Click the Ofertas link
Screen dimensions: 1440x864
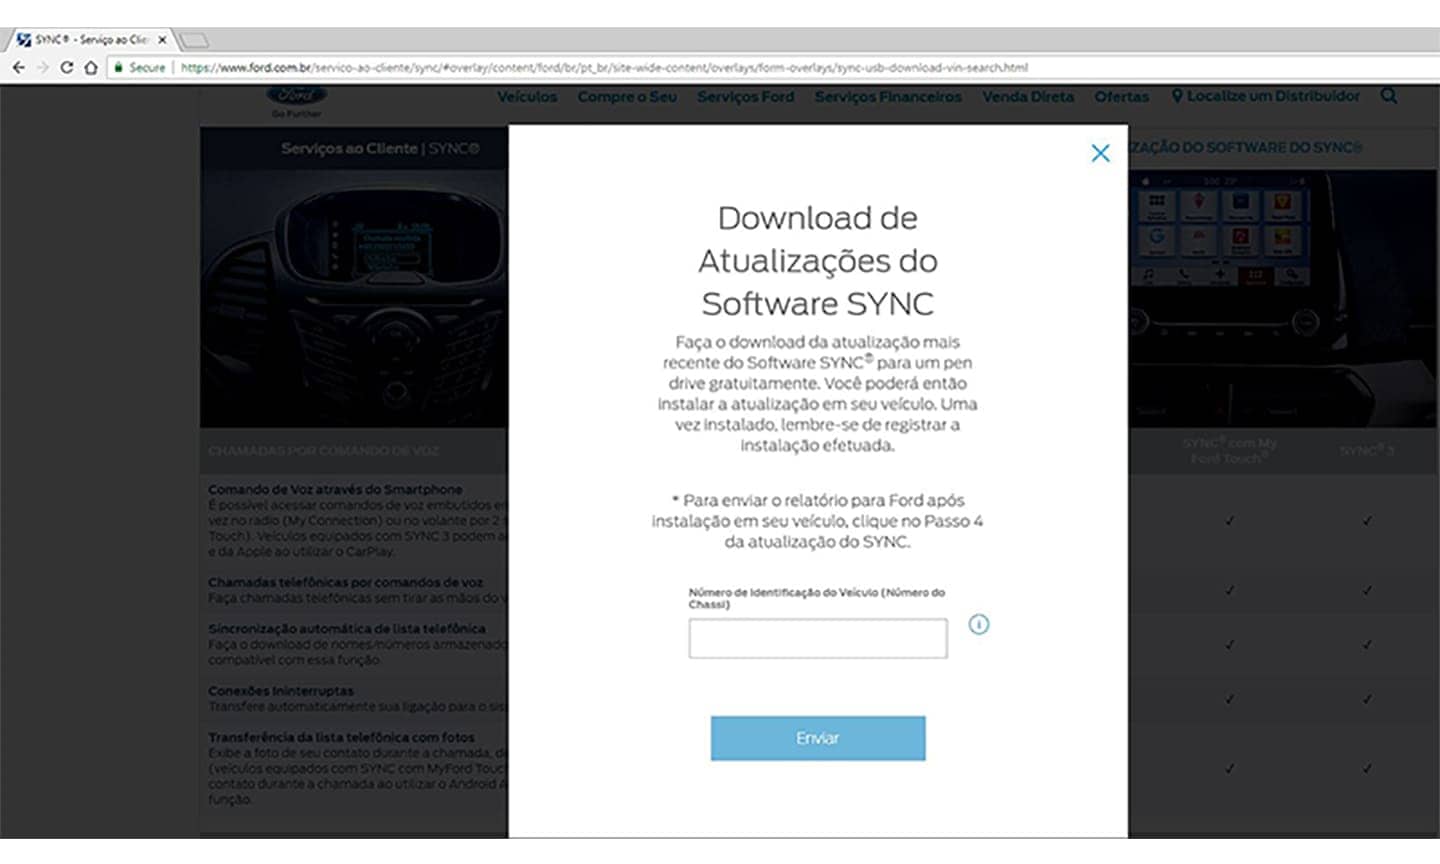[1121, 97]
